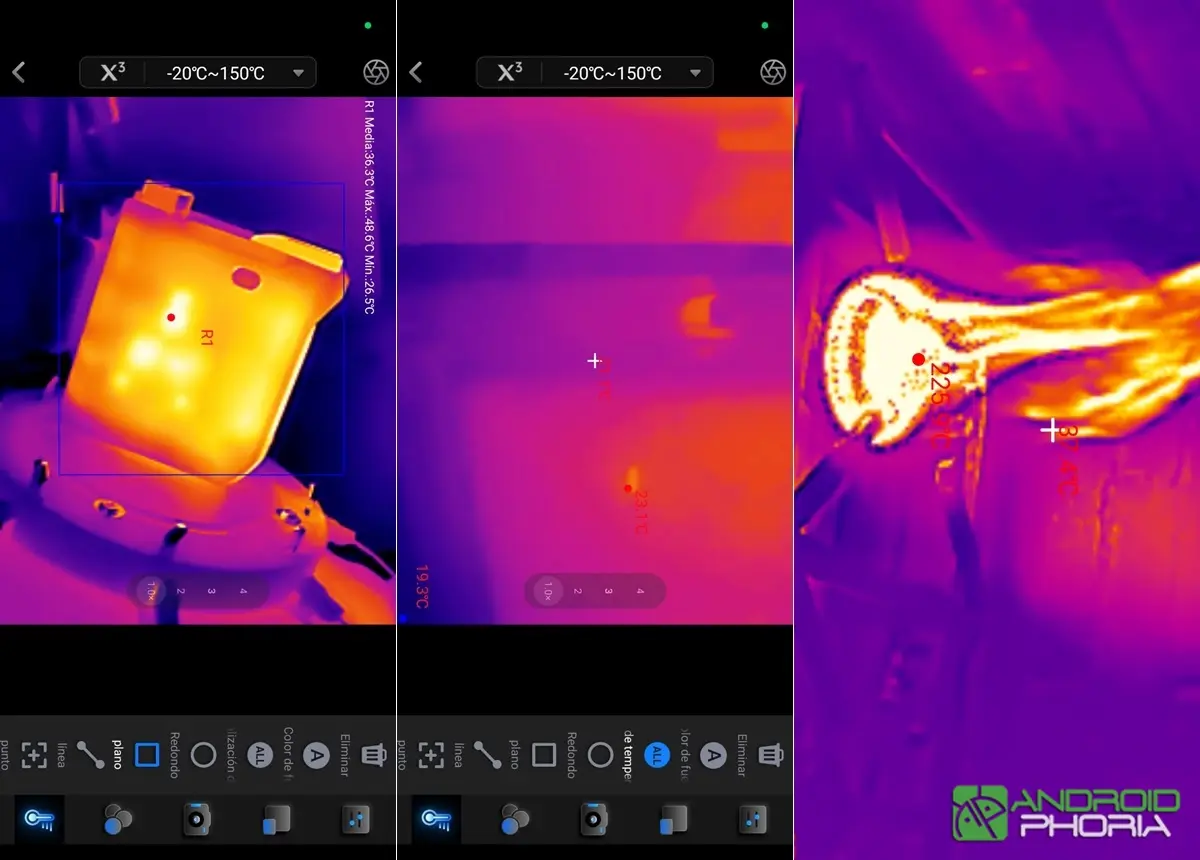Select 1.0x zoom on left screen
The width and height of the screenshot is (1200, 860).
(152, 591)
